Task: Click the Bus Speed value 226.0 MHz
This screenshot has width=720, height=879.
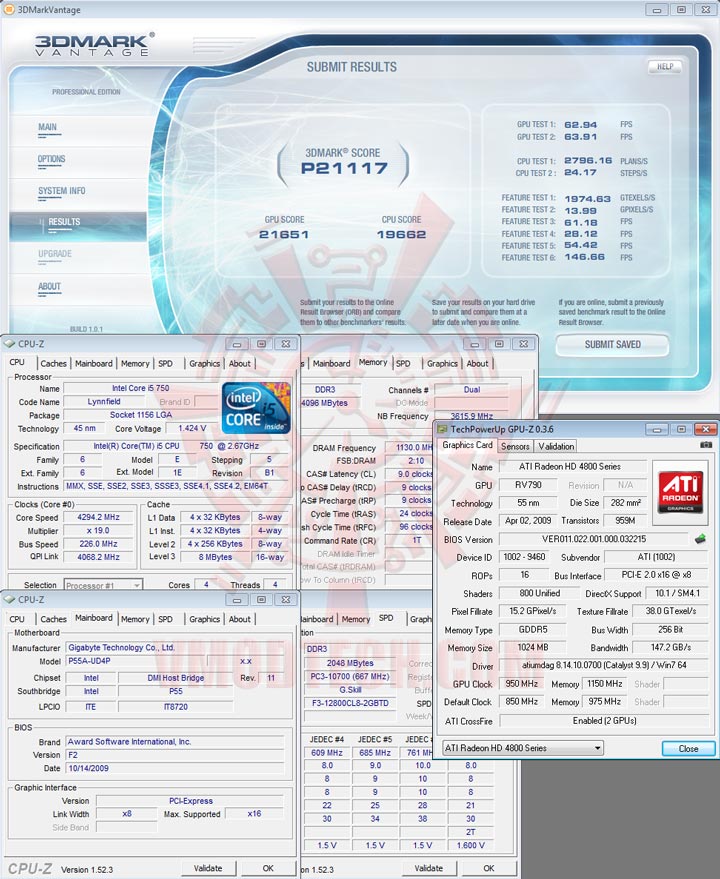Action: click(x=98, y=544)
